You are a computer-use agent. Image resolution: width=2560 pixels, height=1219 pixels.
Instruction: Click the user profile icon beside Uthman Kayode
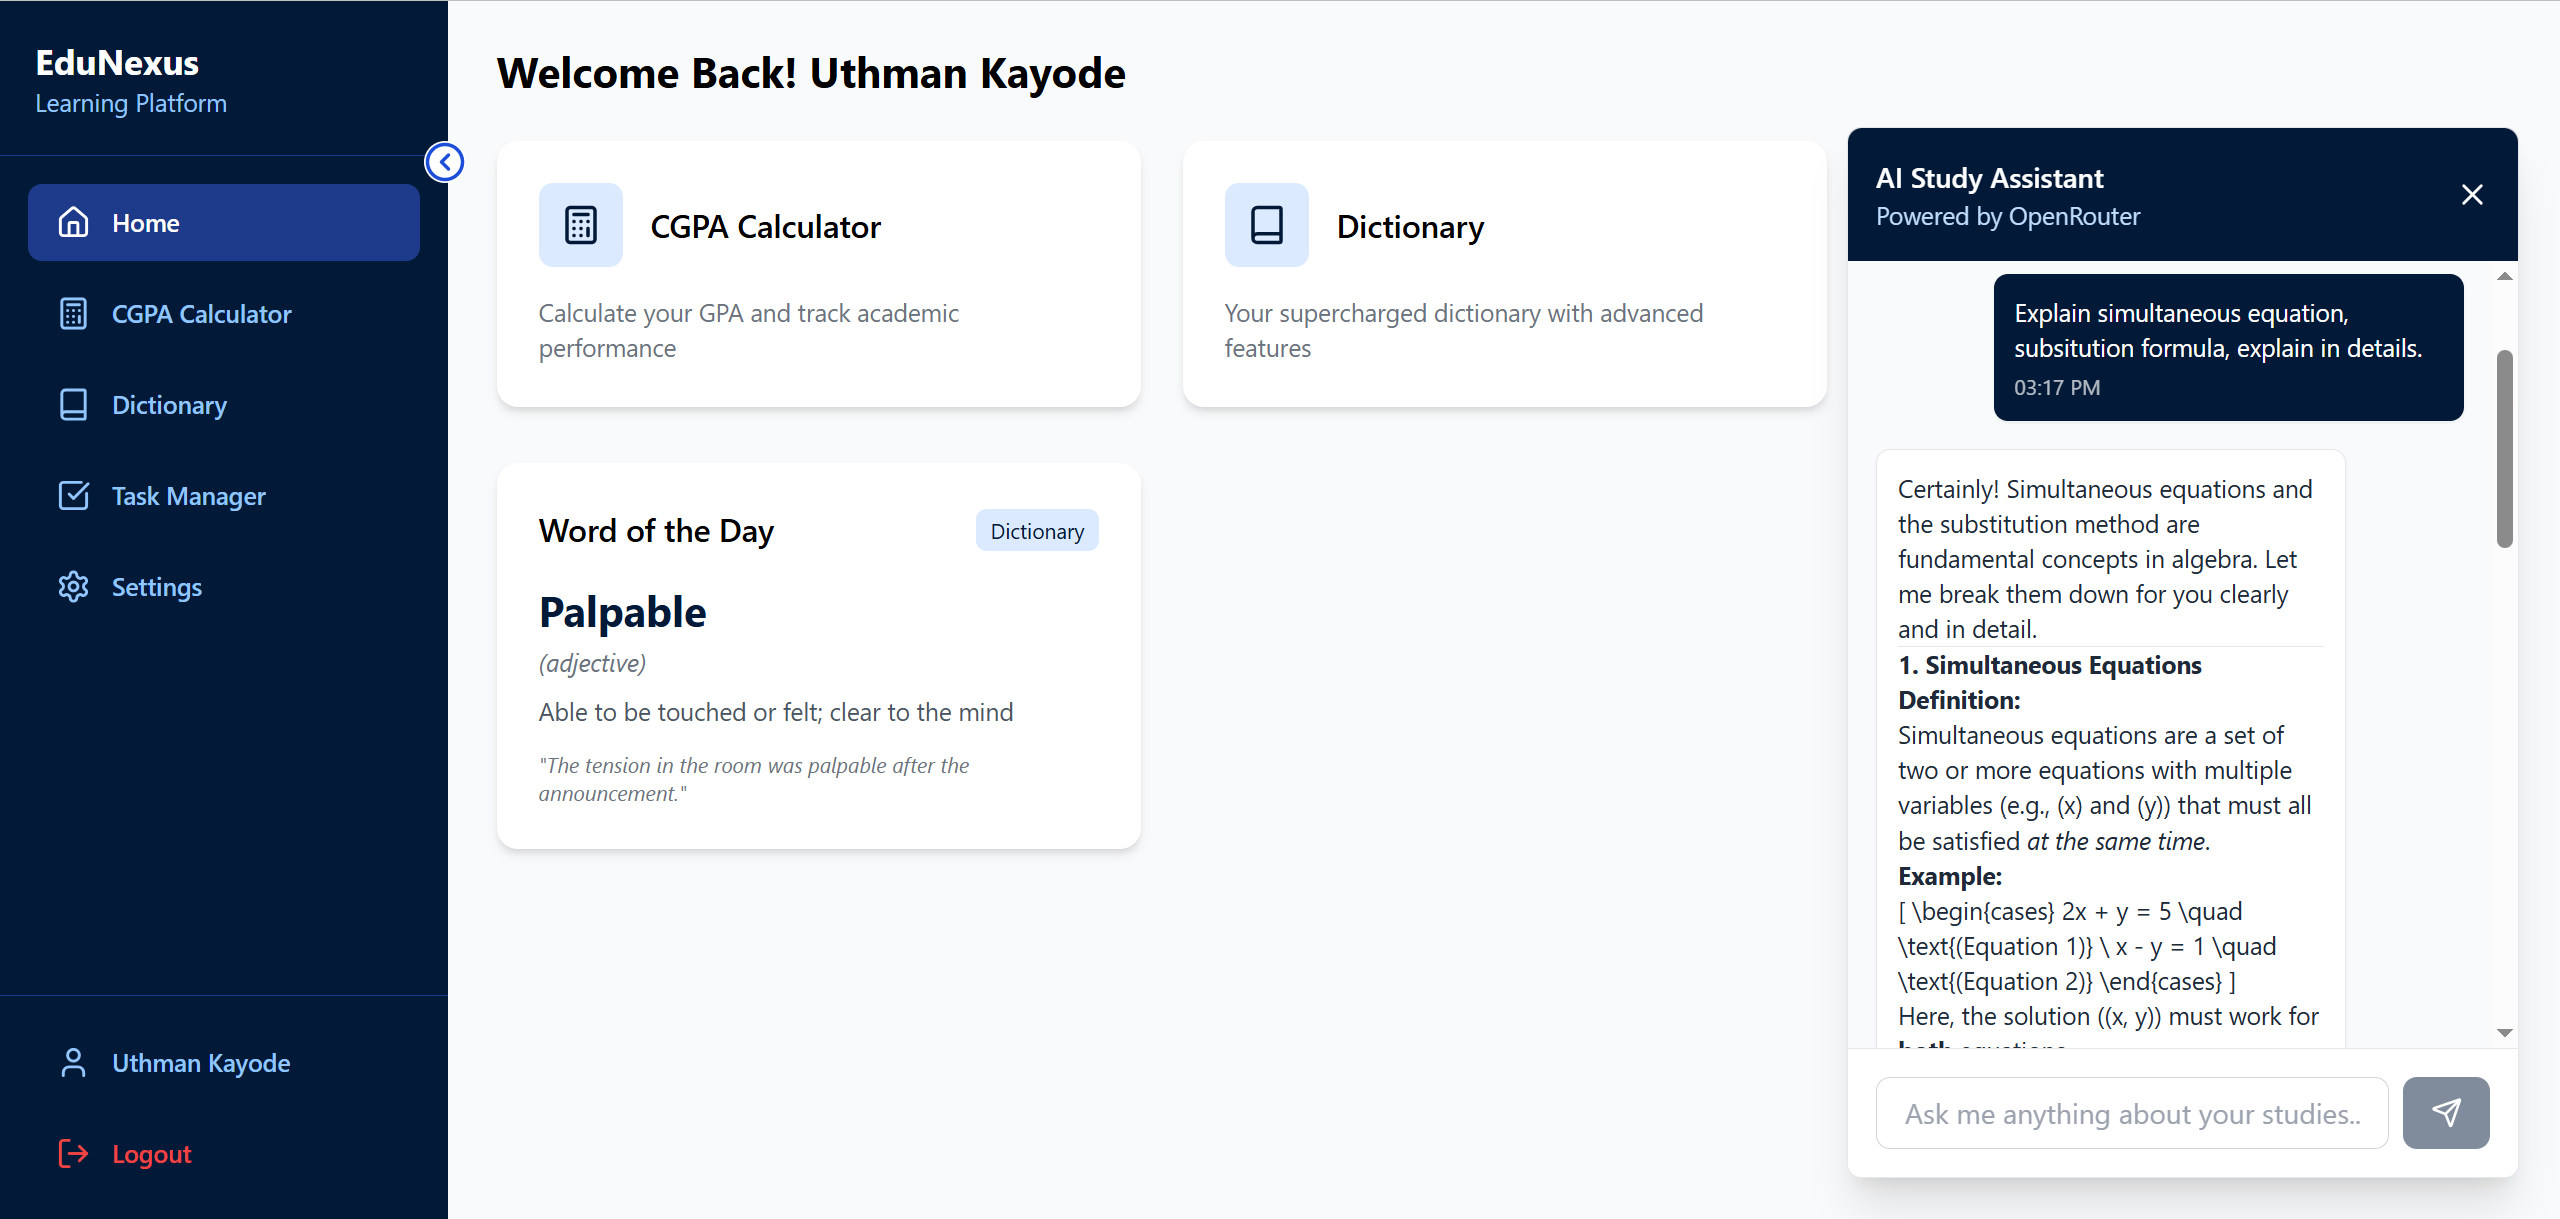point(73,1062)
